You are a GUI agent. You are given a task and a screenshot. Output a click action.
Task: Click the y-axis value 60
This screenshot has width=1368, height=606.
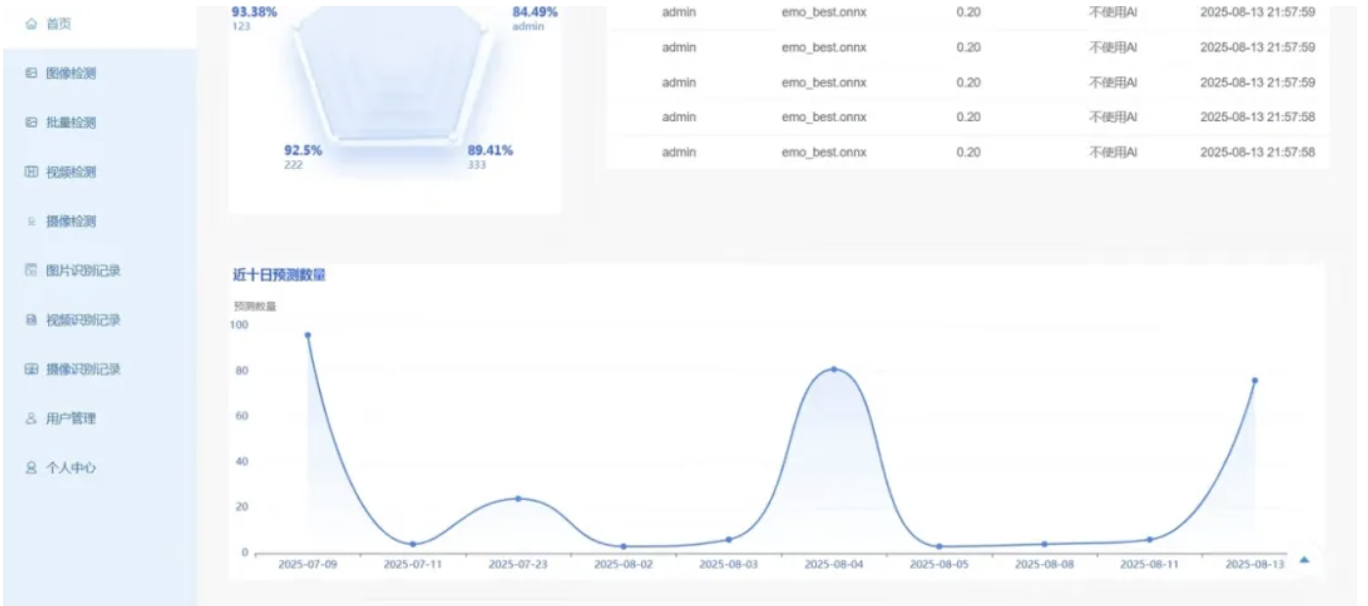click(x=241, y=415)
